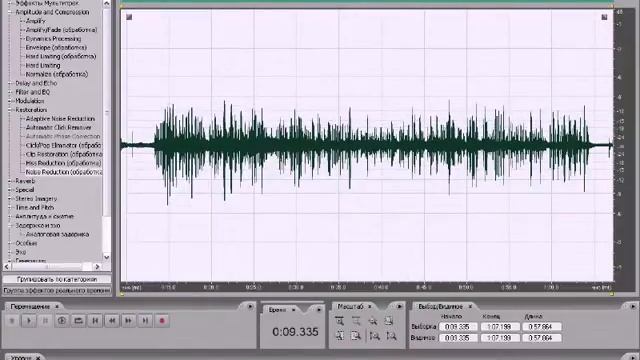Jump to beginning with Go to Start button
The width and height of the screenshot is (640, 360).
(96, 321)
